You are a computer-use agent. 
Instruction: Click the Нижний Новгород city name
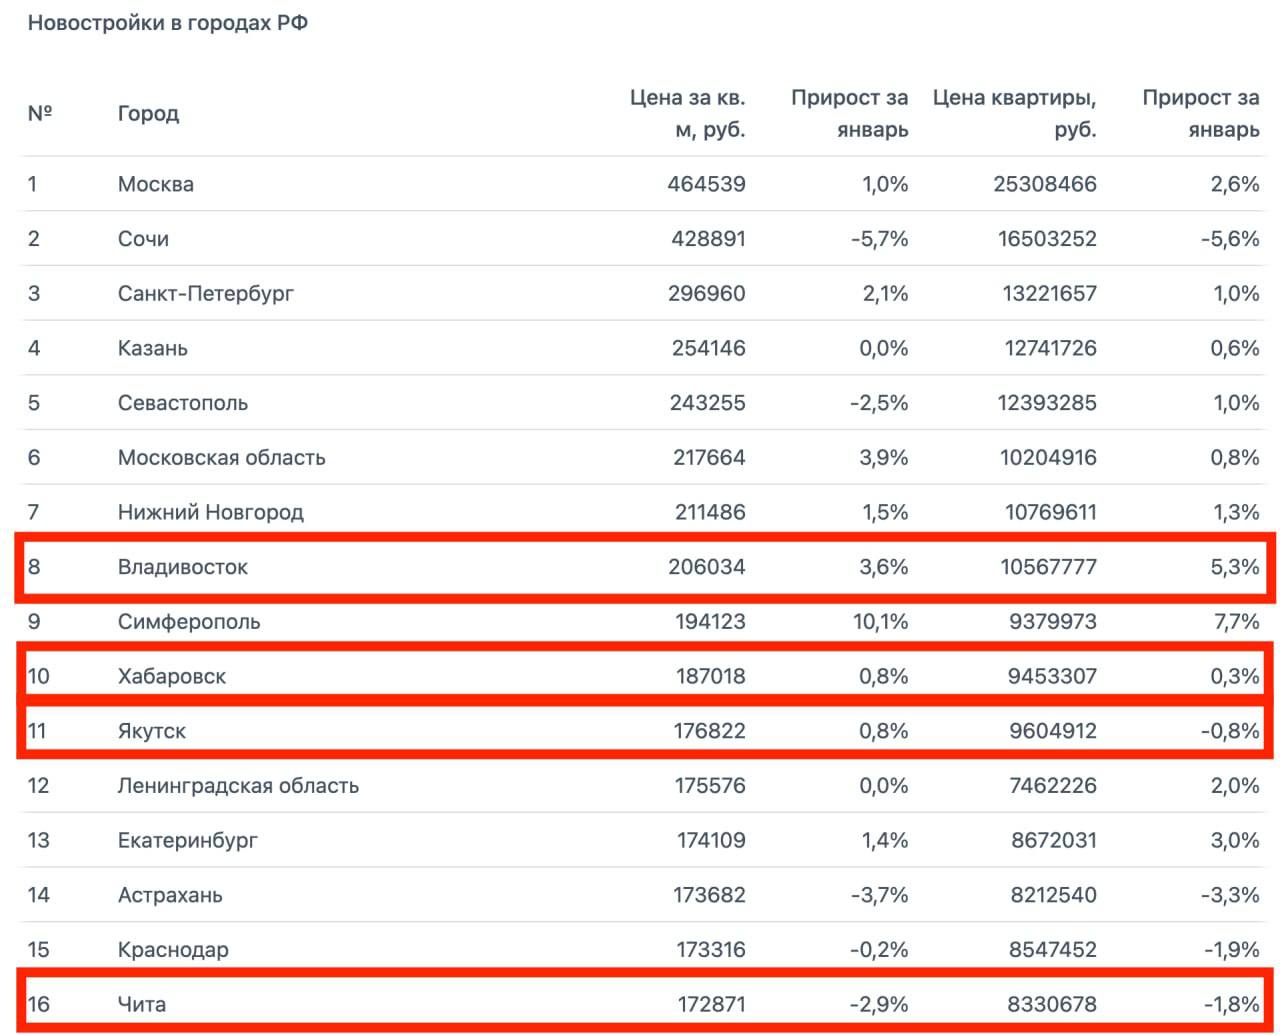pyautogui.click(x=210, y=512)
